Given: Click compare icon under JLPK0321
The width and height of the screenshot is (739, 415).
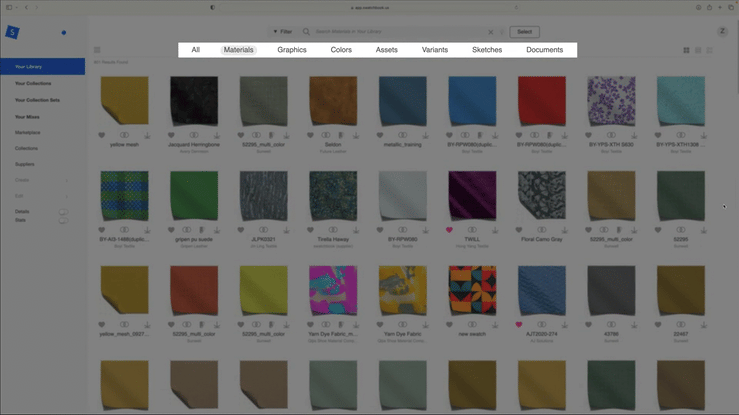Looking at the screenshot, I should click(x=263, y=230).
